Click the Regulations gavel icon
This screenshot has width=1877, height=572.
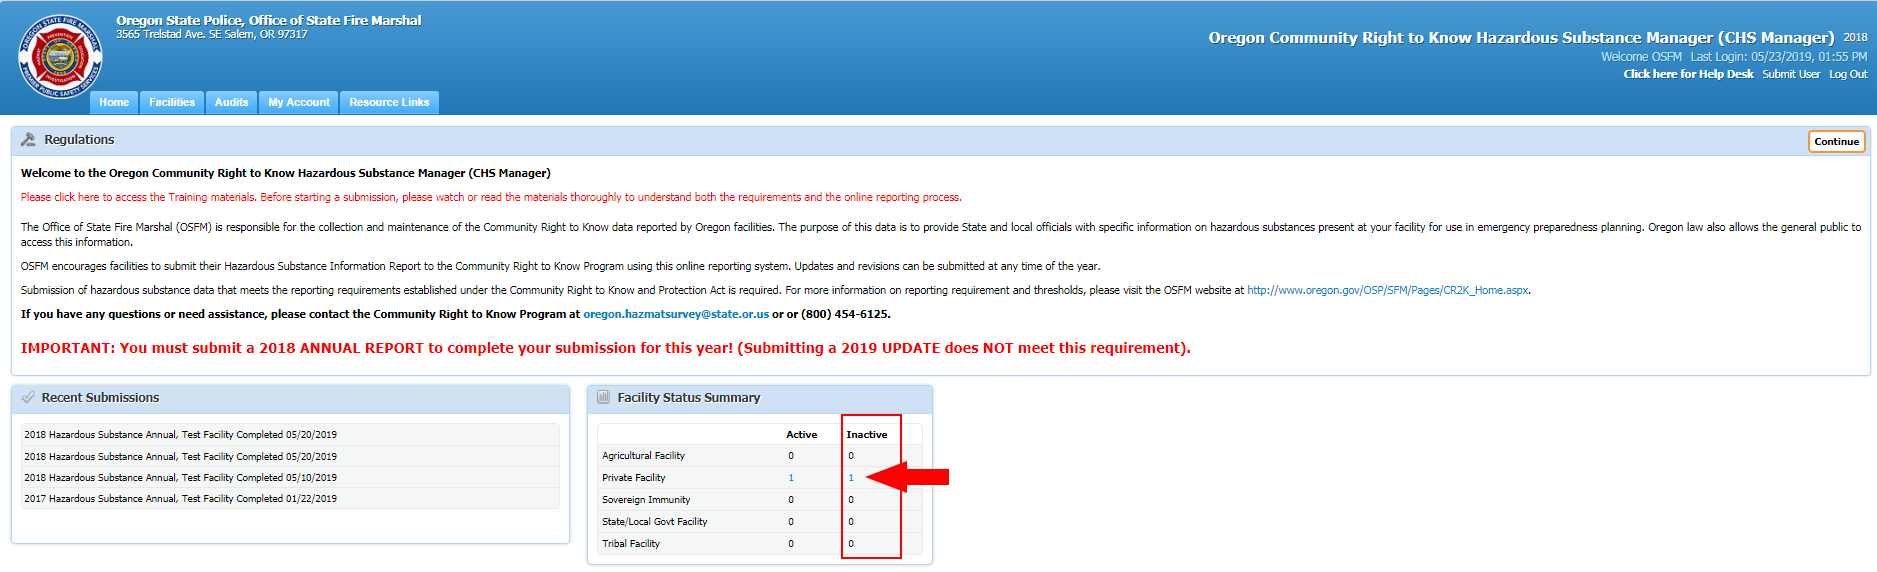coord(28,140)
